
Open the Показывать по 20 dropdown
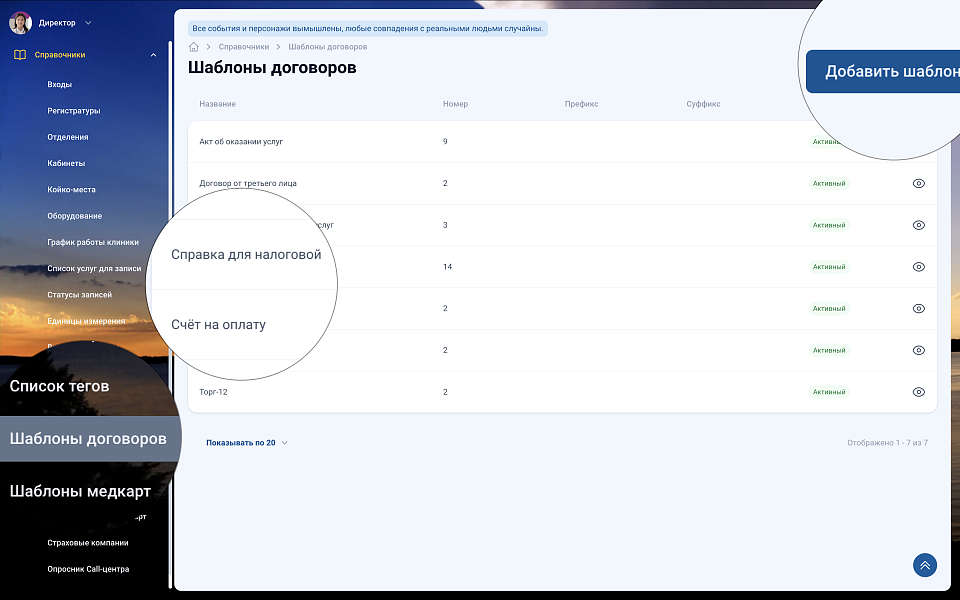[x=246, y=442]
